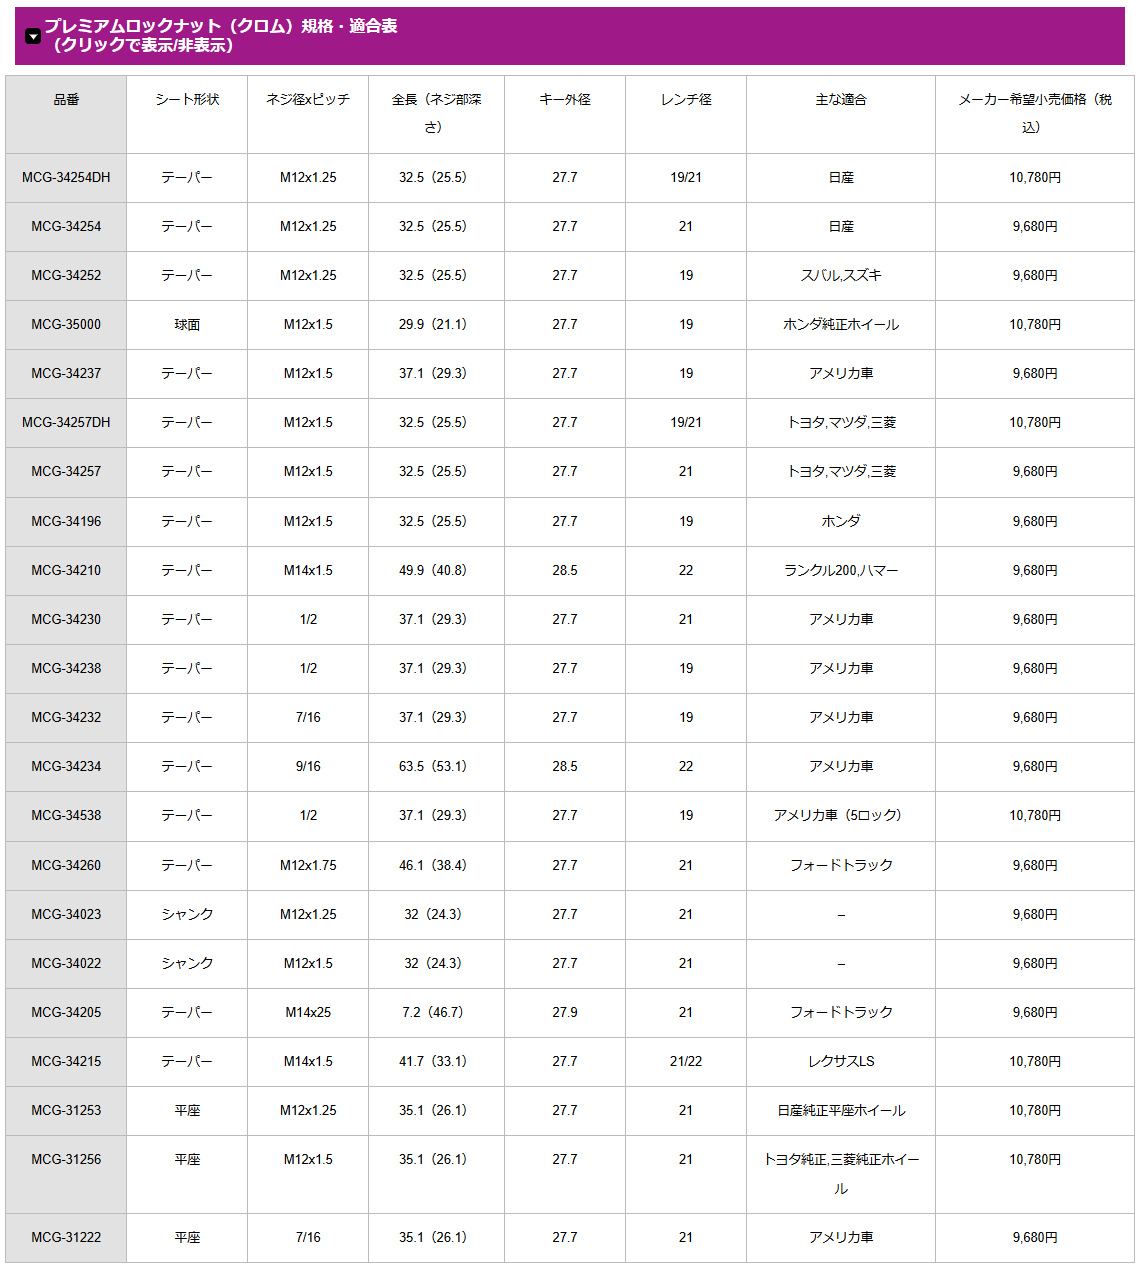
Task: Select the シート形状 column header
Action: (187, 114)
